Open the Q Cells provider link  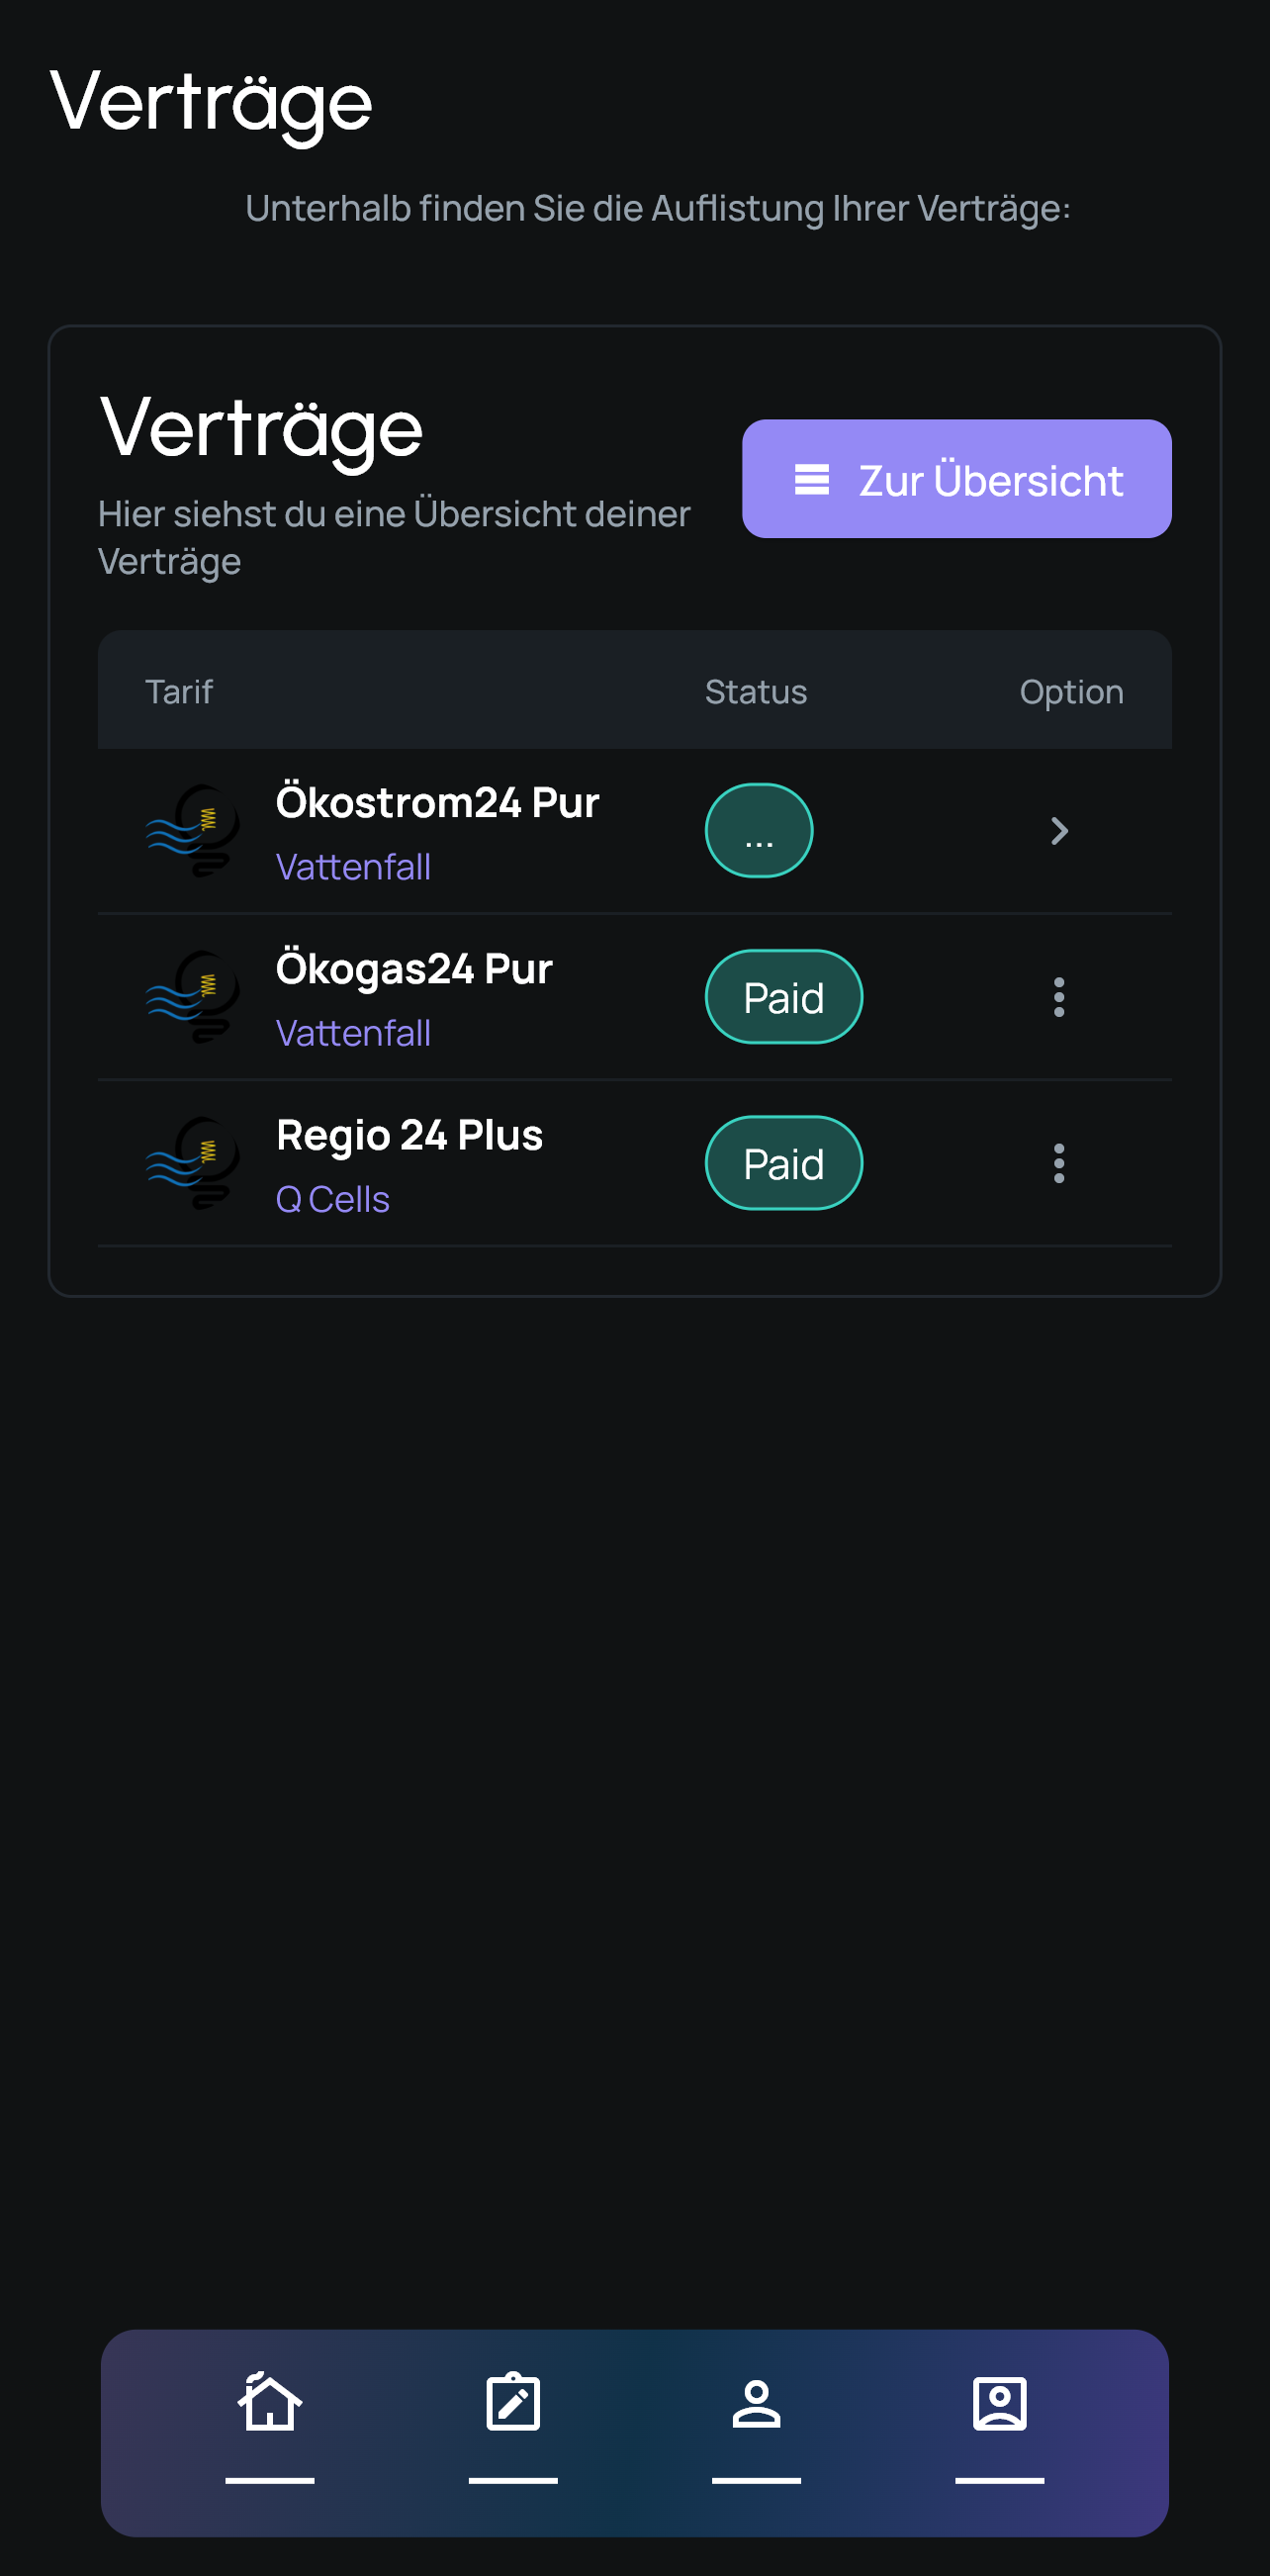point(332,1199)
